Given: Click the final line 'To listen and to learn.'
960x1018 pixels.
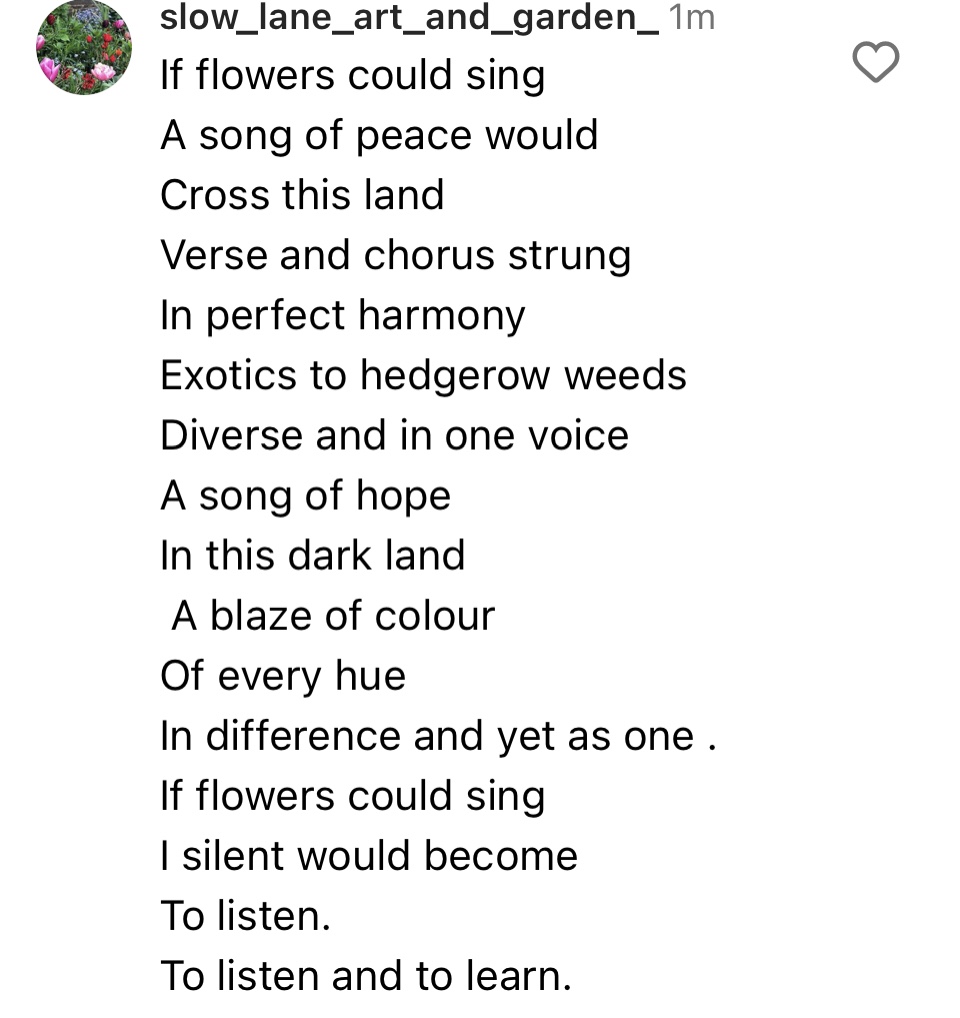Looking at the screenshot, I should (x=366, y=976).
